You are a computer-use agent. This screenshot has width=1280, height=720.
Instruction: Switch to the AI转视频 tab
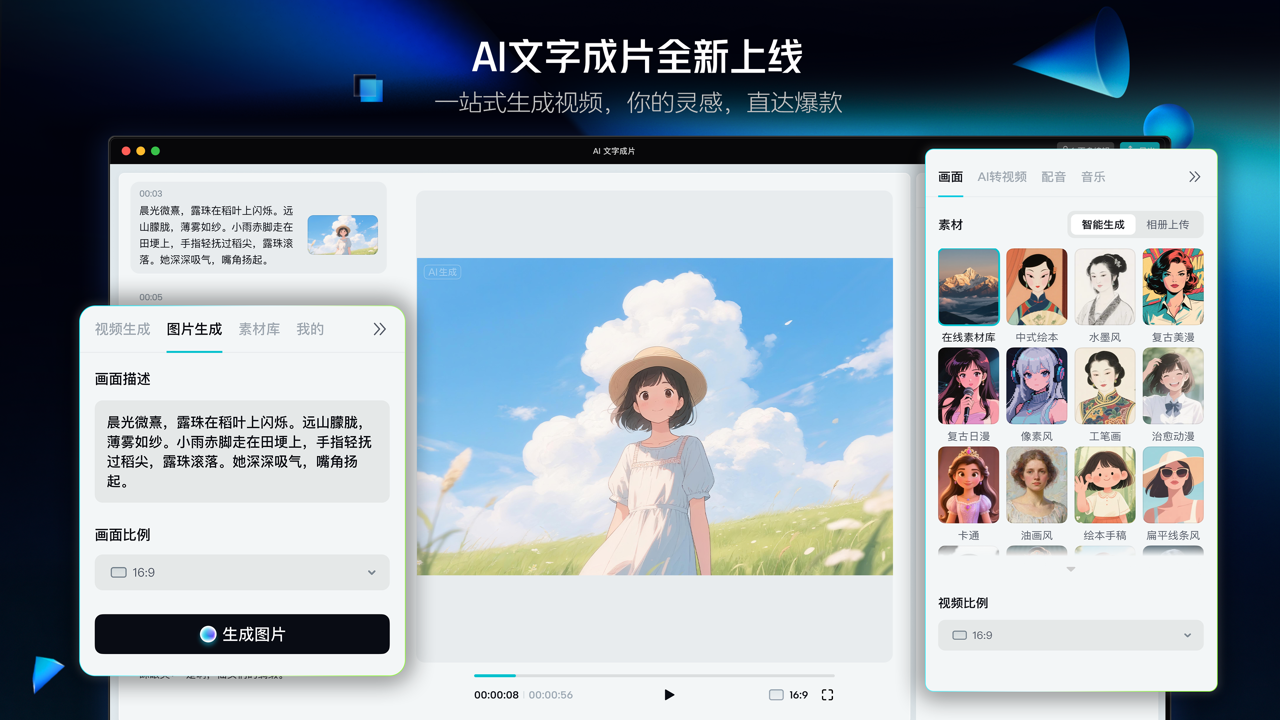click(1003, 176)
